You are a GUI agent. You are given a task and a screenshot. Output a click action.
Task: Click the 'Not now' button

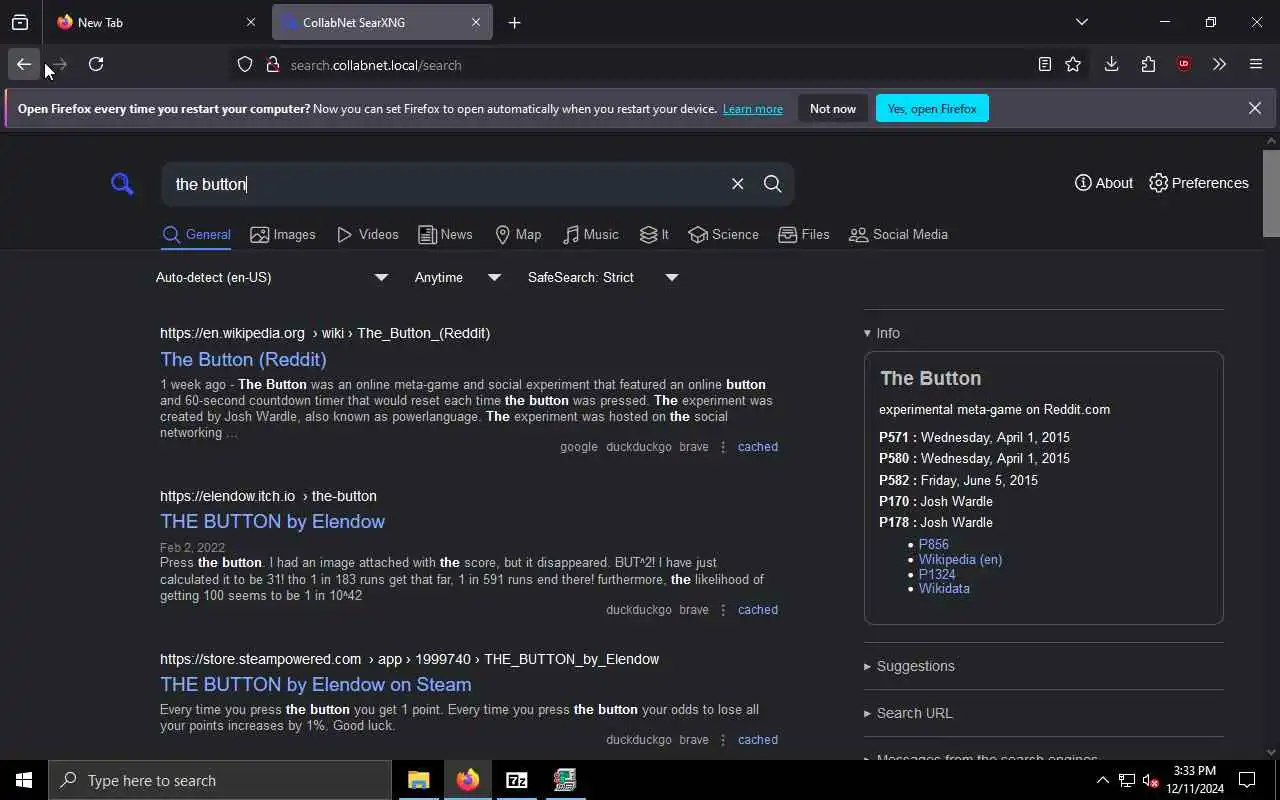click(x=833, y=109)
